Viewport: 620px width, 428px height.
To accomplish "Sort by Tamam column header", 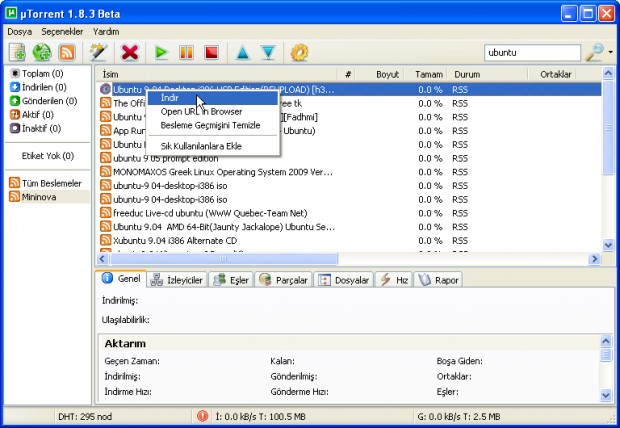I will pos(425,74).
